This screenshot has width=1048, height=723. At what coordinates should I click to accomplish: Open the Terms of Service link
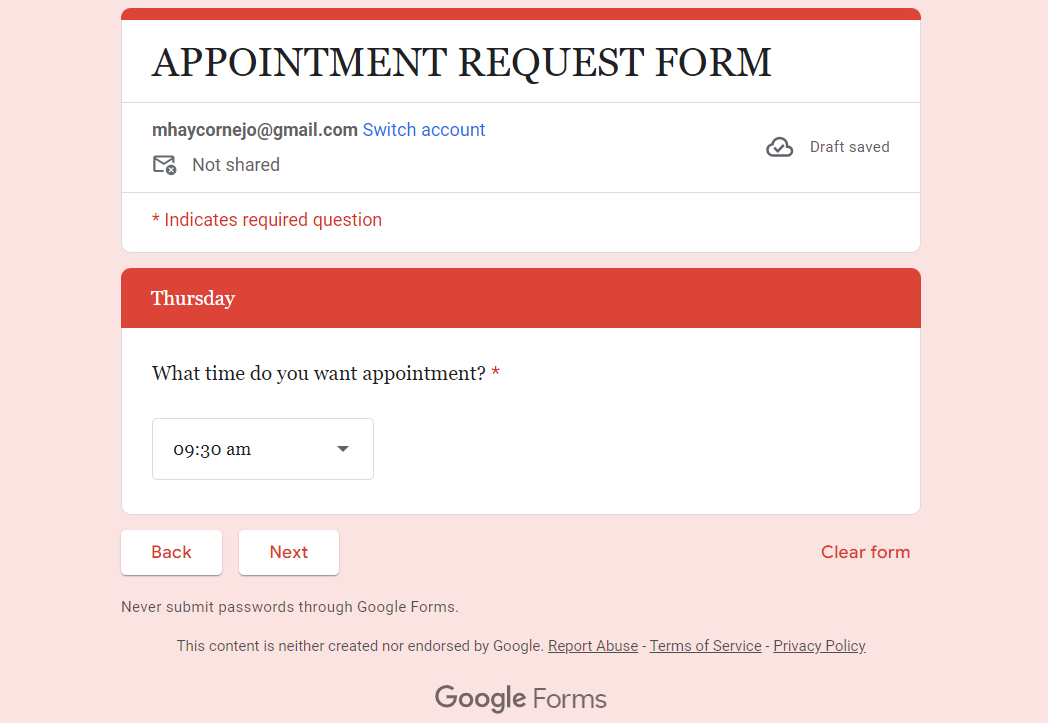coord(705,646)
